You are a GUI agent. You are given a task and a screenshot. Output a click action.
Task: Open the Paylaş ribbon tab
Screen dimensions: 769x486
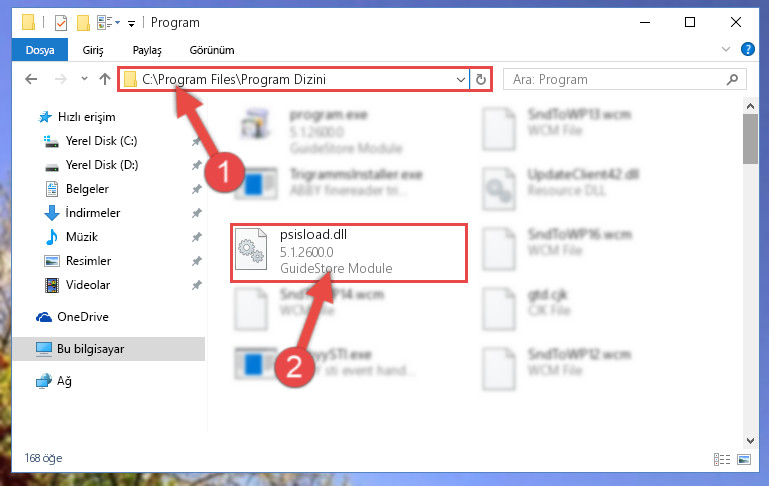click(147, 50)
